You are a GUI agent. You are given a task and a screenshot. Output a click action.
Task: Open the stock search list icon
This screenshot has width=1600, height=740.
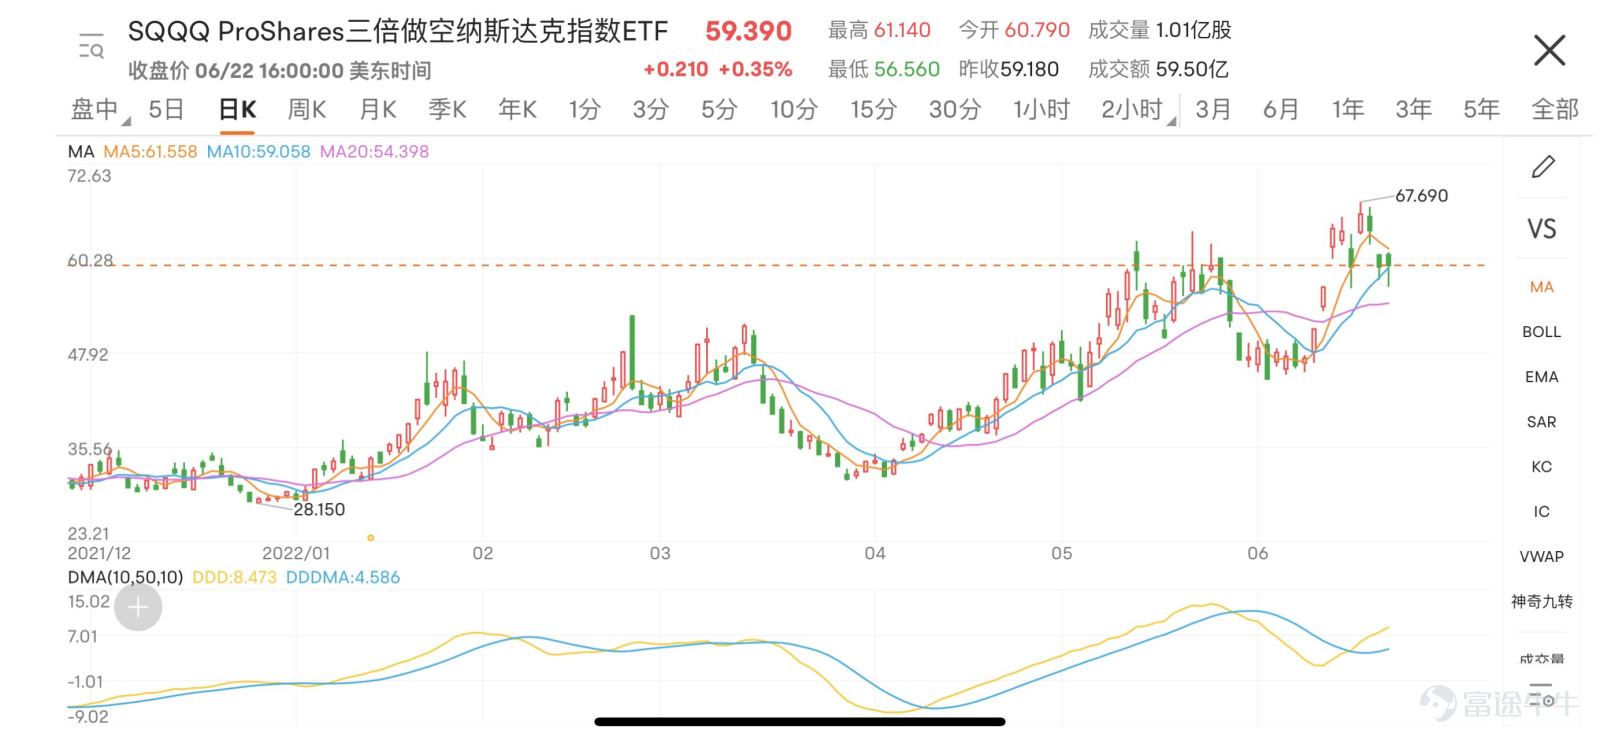click(x=91, y=47)
